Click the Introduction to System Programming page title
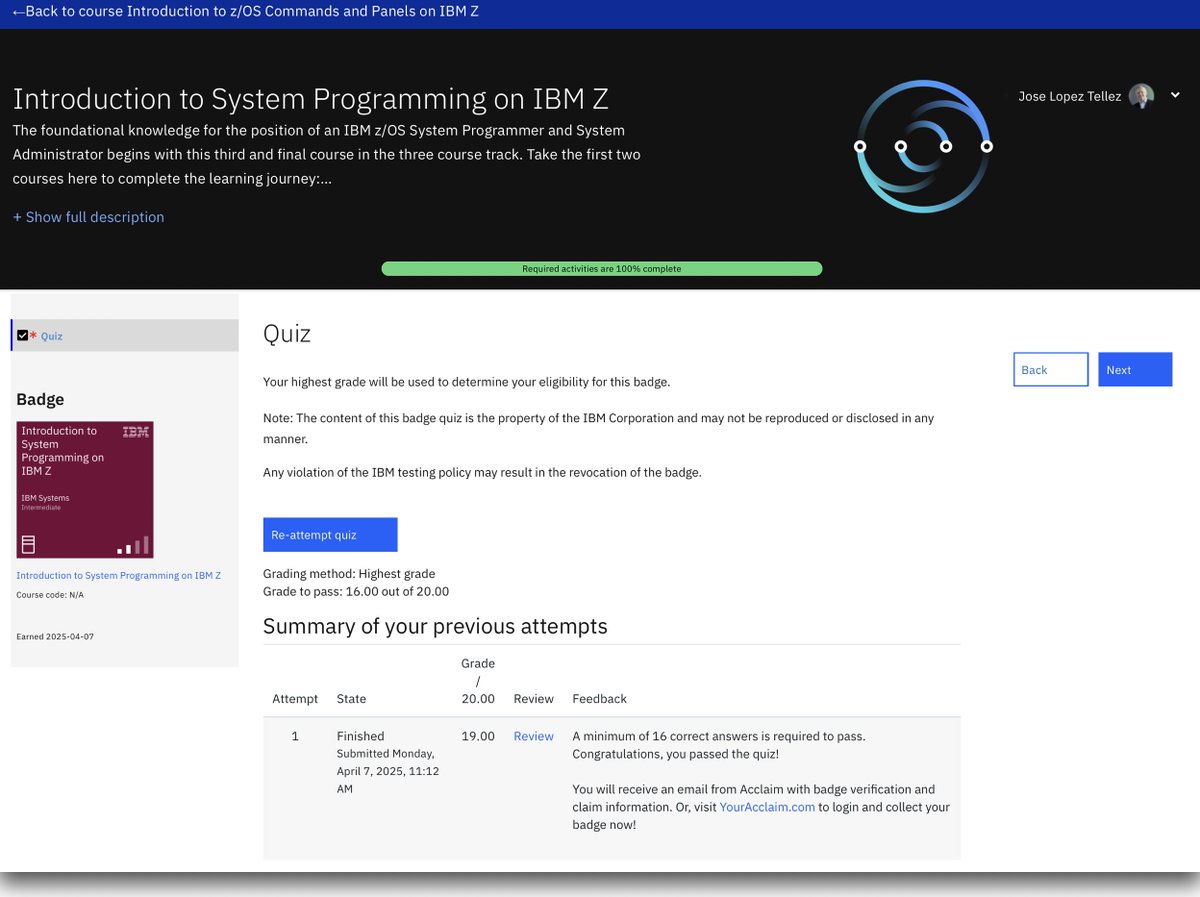Viewport: 1200px width, 897px height. [310, 99]
